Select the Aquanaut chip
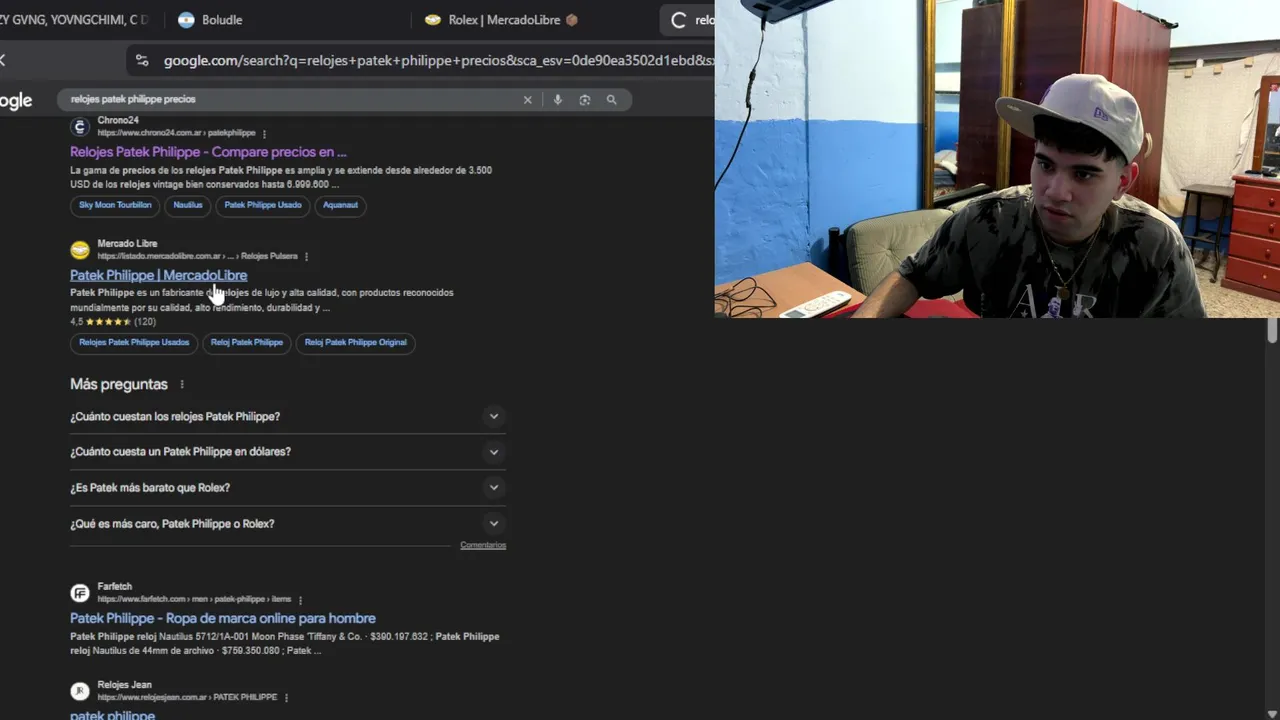1280x720 pixels. (x=340, y=205)
